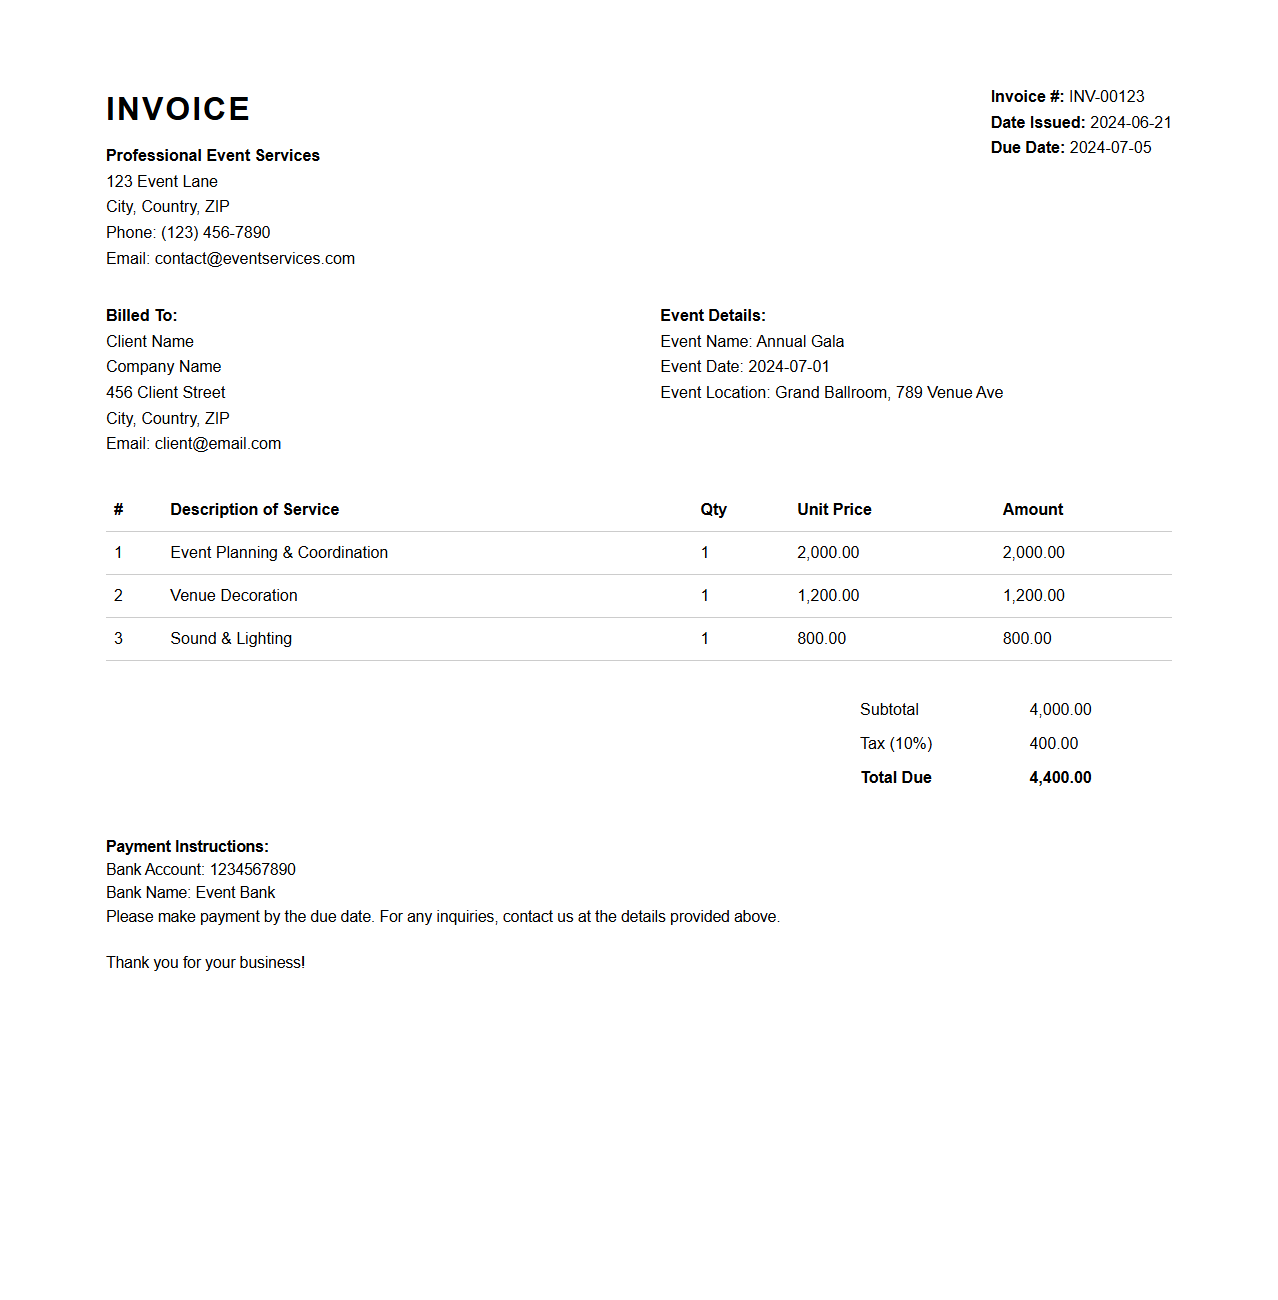Image resolution: width=1278 pixels, height=1300 pixels.
Task: Click the Due Date 2024-07-05
Action: pos(1110,147)
